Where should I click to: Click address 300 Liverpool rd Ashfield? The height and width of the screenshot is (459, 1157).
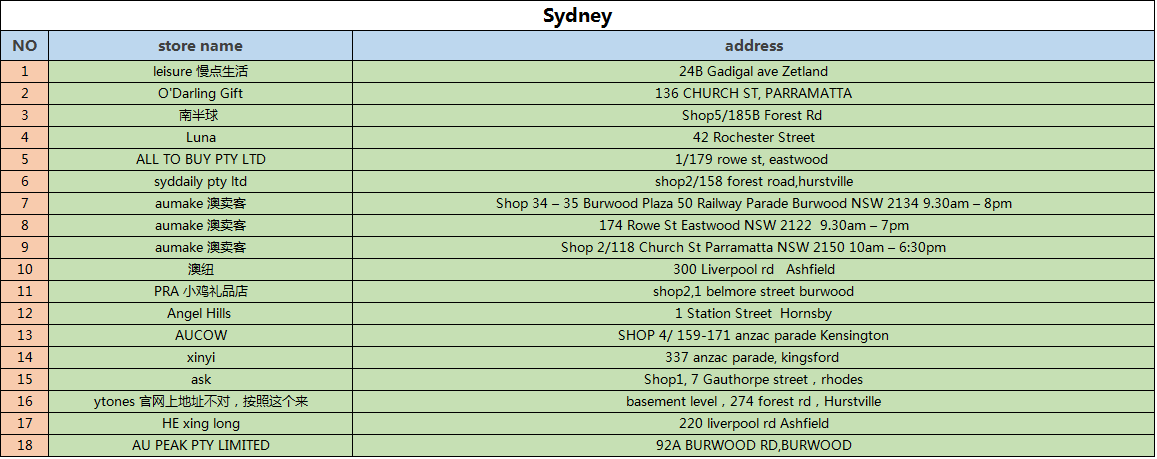(x=753, y=269)
